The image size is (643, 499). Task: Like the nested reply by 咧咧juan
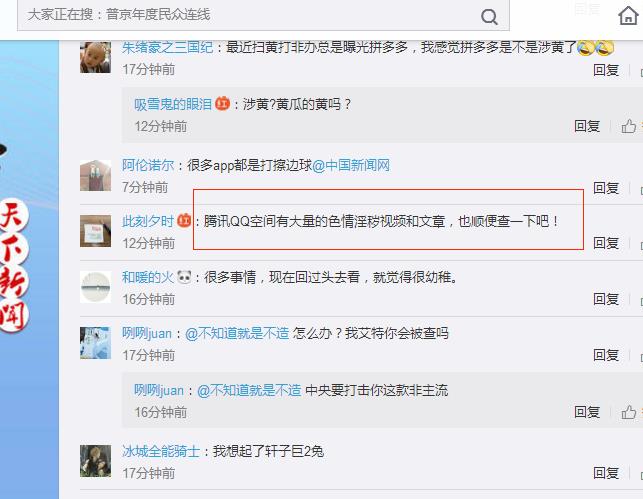coord(629,412)
